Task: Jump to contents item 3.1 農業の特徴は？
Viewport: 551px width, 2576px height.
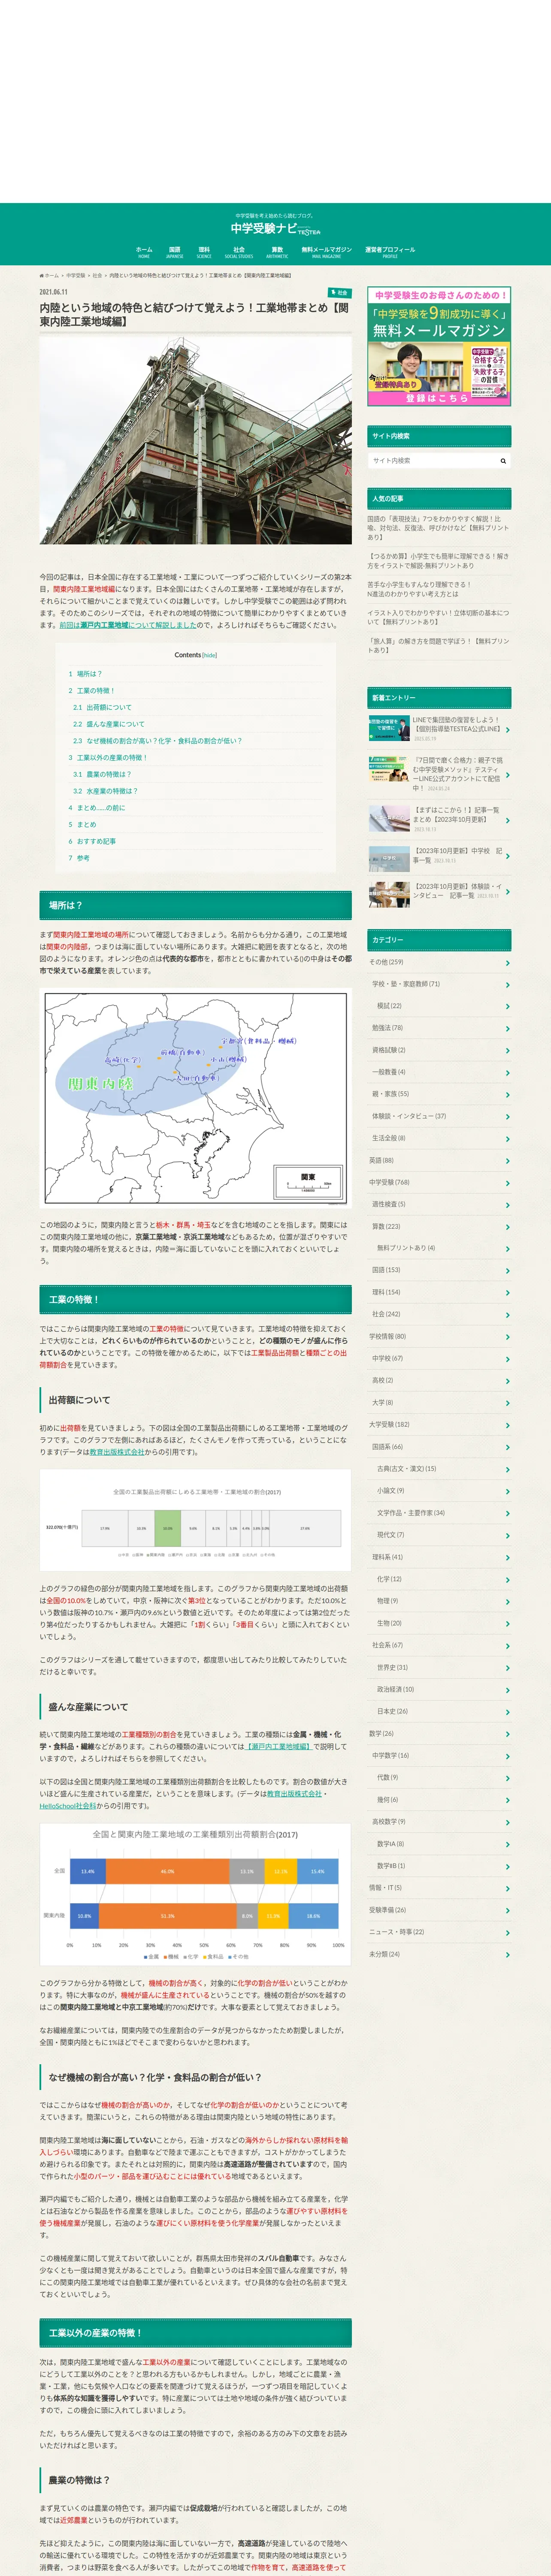Action: pos(102,774)
